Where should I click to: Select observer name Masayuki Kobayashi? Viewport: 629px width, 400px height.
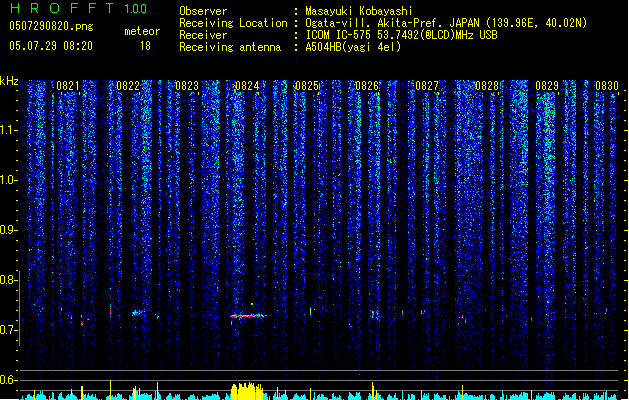pyautogui.click(x=359, y=11)
